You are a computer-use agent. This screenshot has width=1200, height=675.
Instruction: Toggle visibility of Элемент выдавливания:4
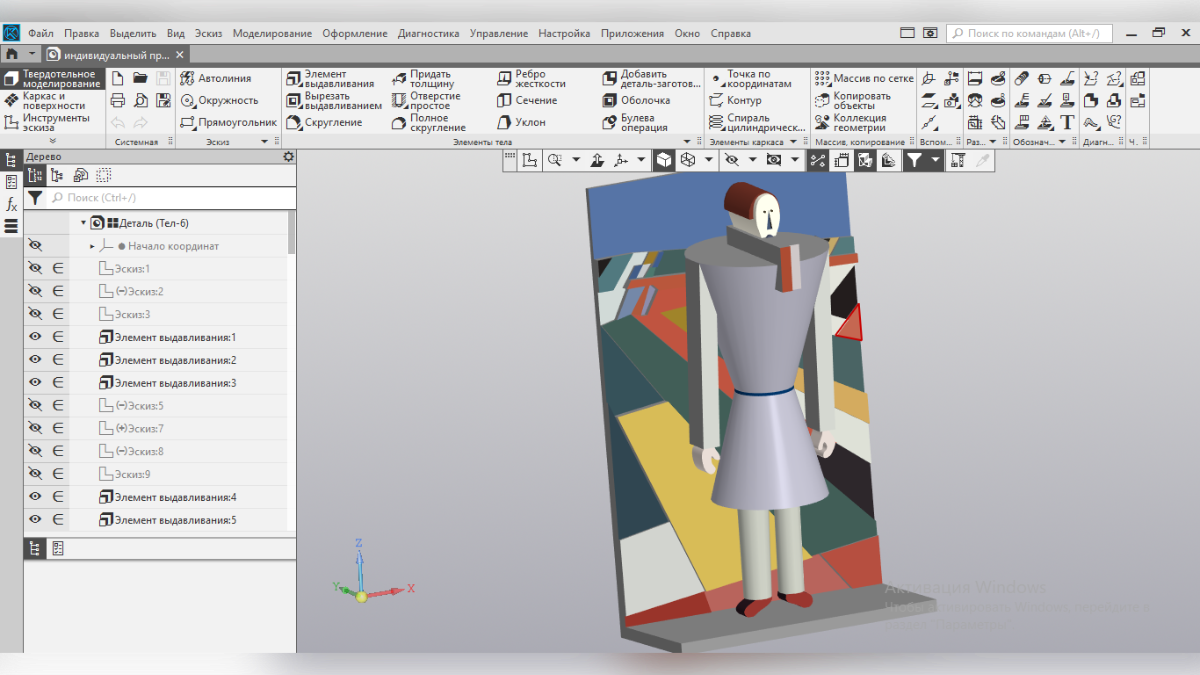tap(35, 497)
